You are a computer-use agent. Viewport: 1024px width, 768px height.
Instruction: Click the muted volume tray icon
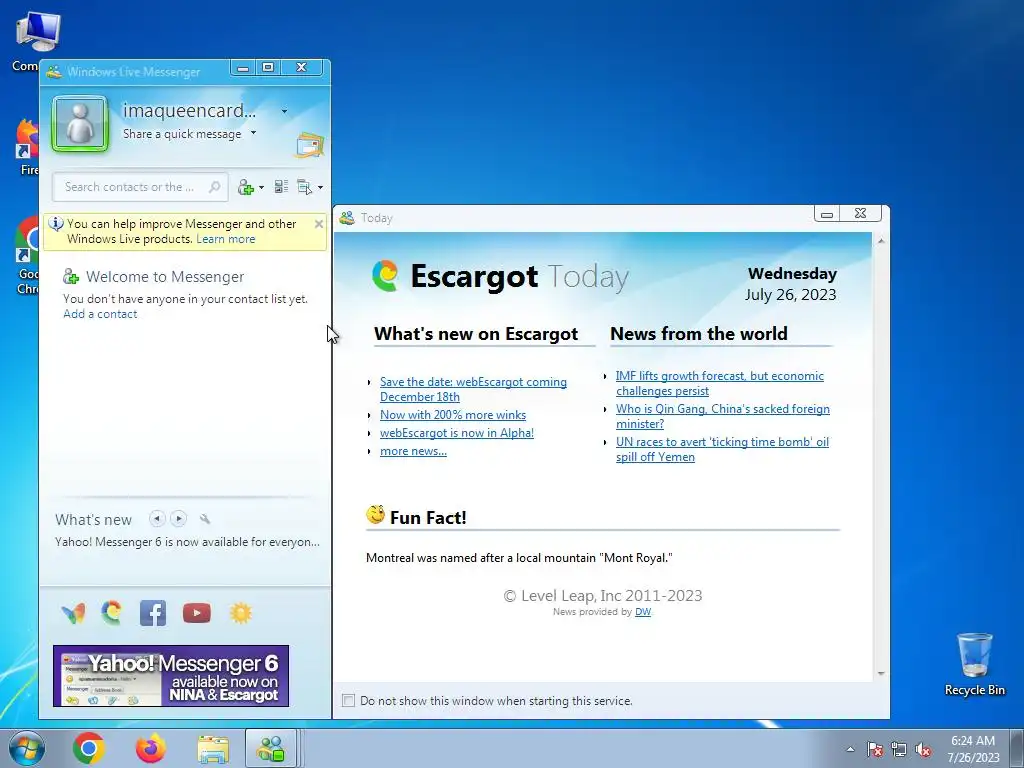[923, 749]
